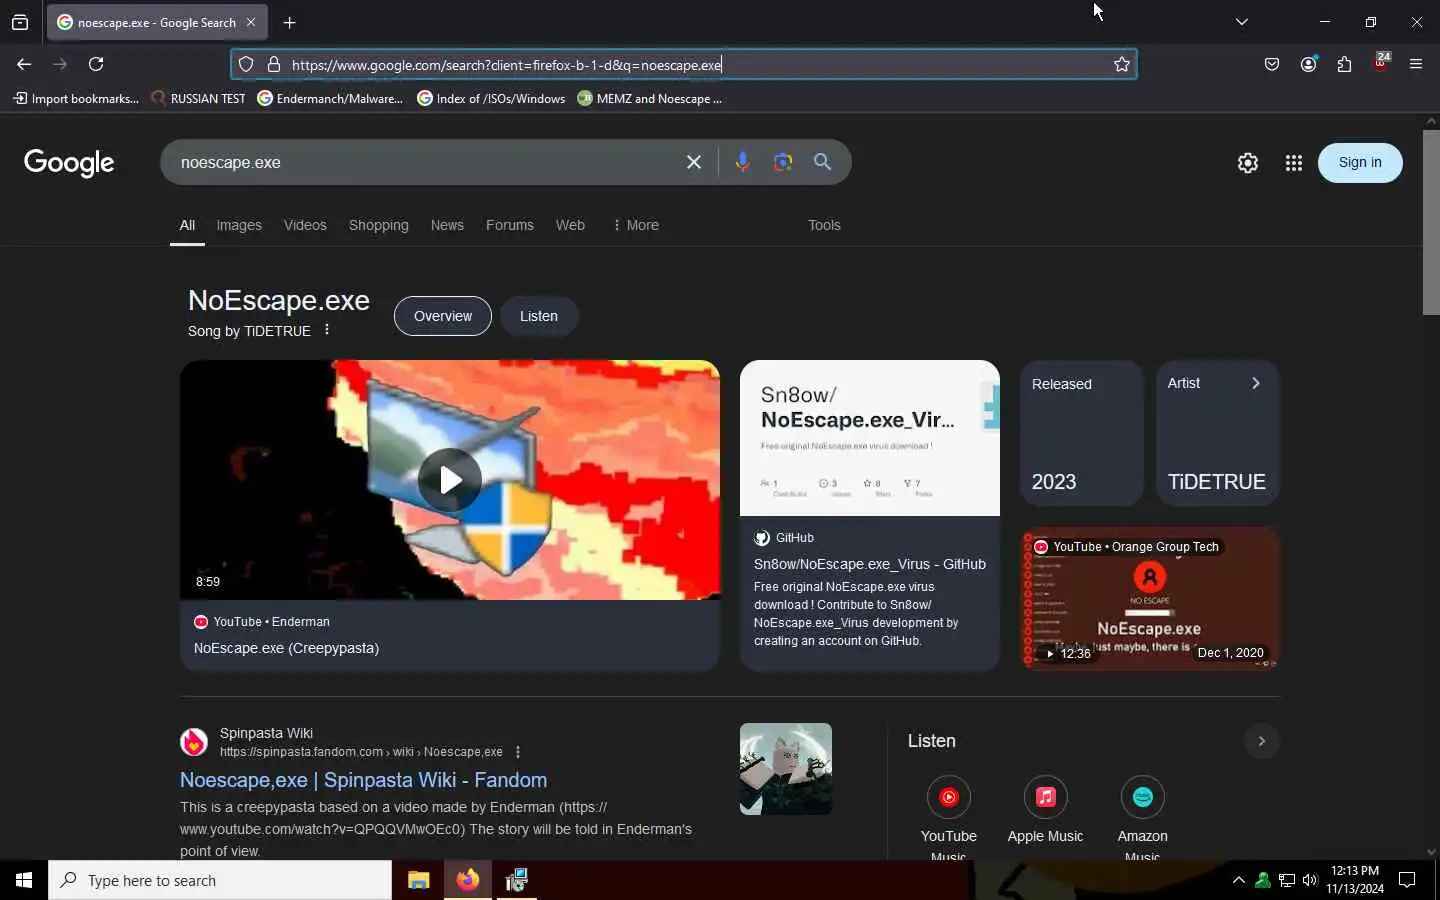Screen dimensions: 1440x900
Task: Open Firefox account menu
Action: click(x=1308, y=64)
